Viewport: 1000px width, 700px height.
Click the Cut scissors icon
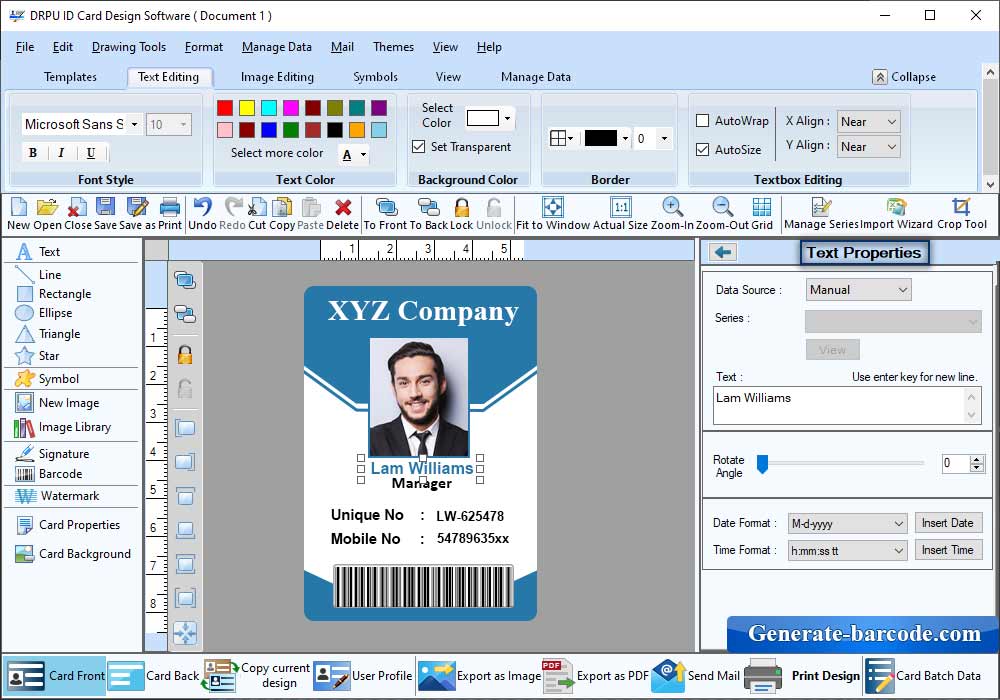pyautogui.click(x=256, y=207)
